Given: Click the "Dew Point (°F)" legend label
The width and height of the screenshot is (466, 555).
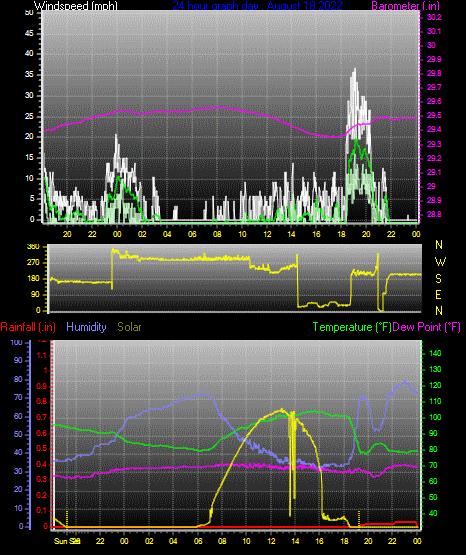Looking at the screenshot, I should (x=427, y=327).
